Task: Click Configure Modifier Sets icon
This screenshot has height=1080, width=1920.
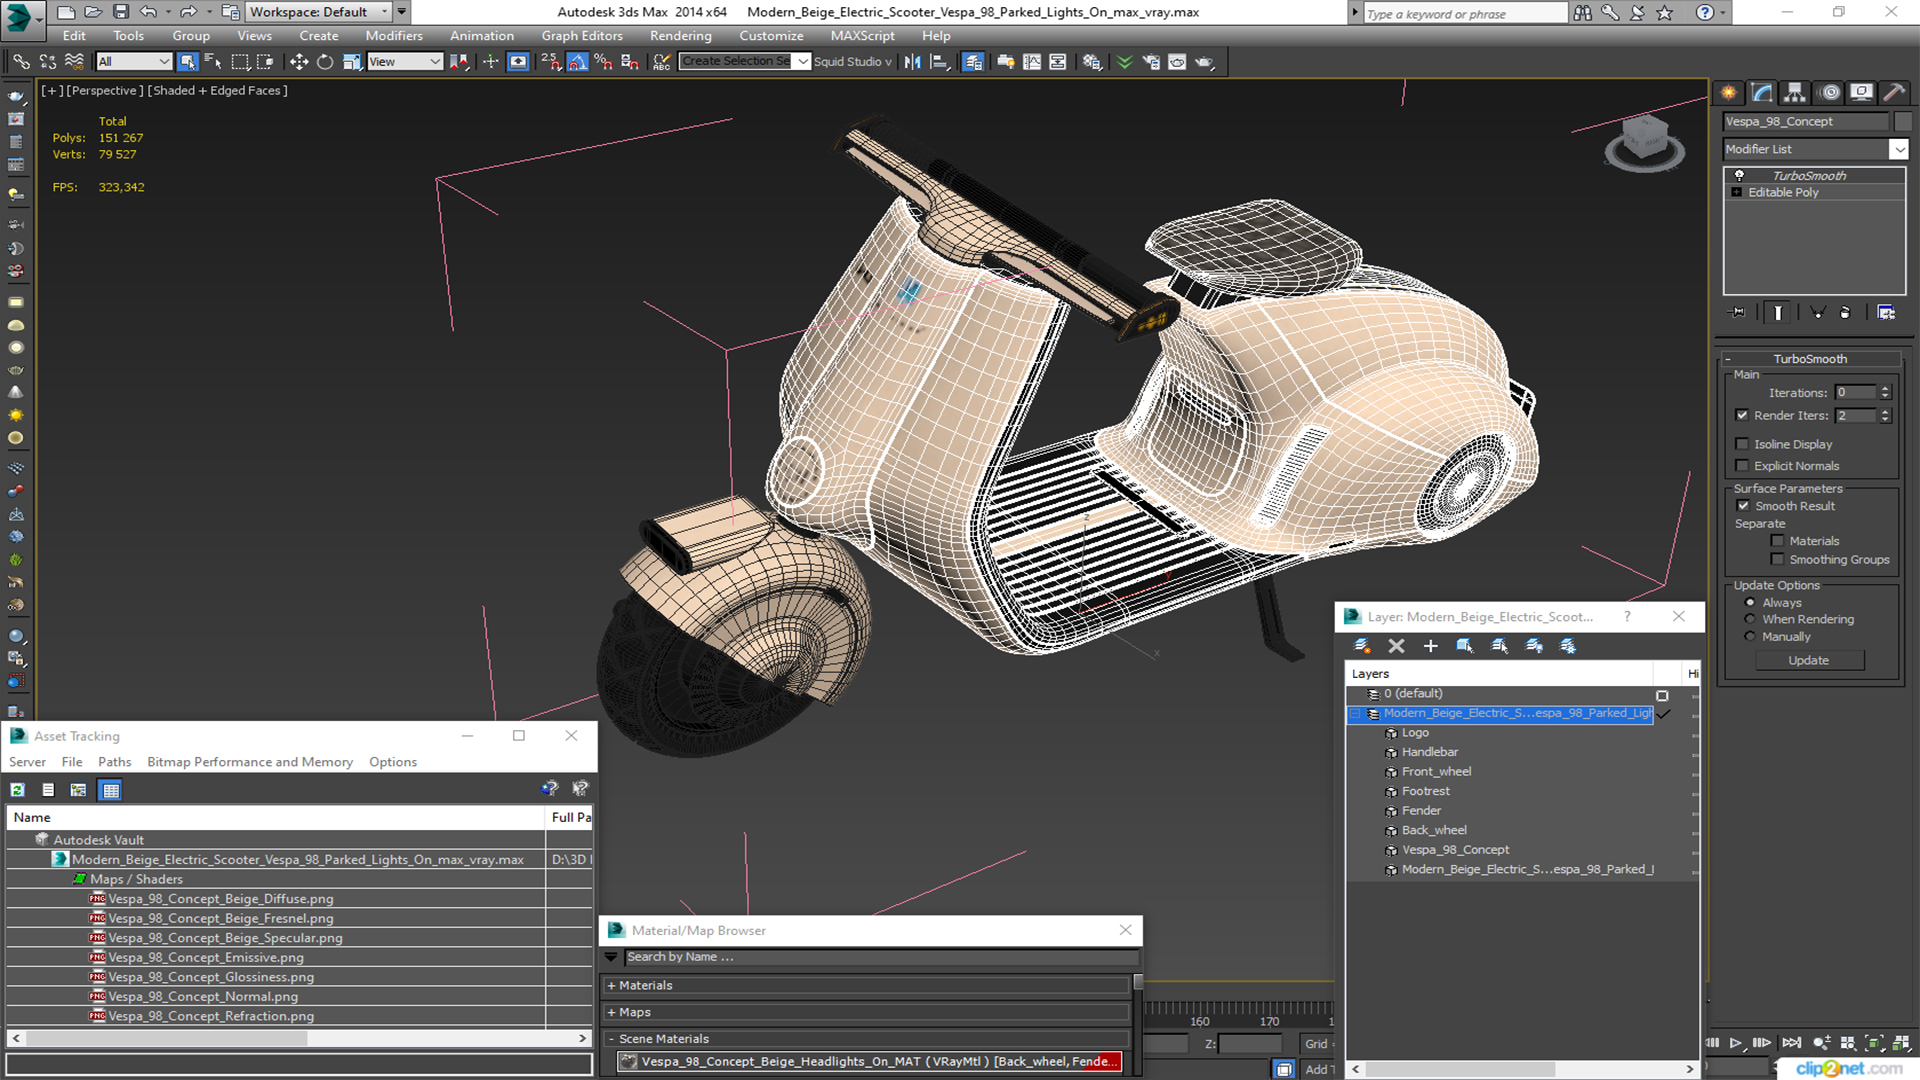Action: [1886, 313]
